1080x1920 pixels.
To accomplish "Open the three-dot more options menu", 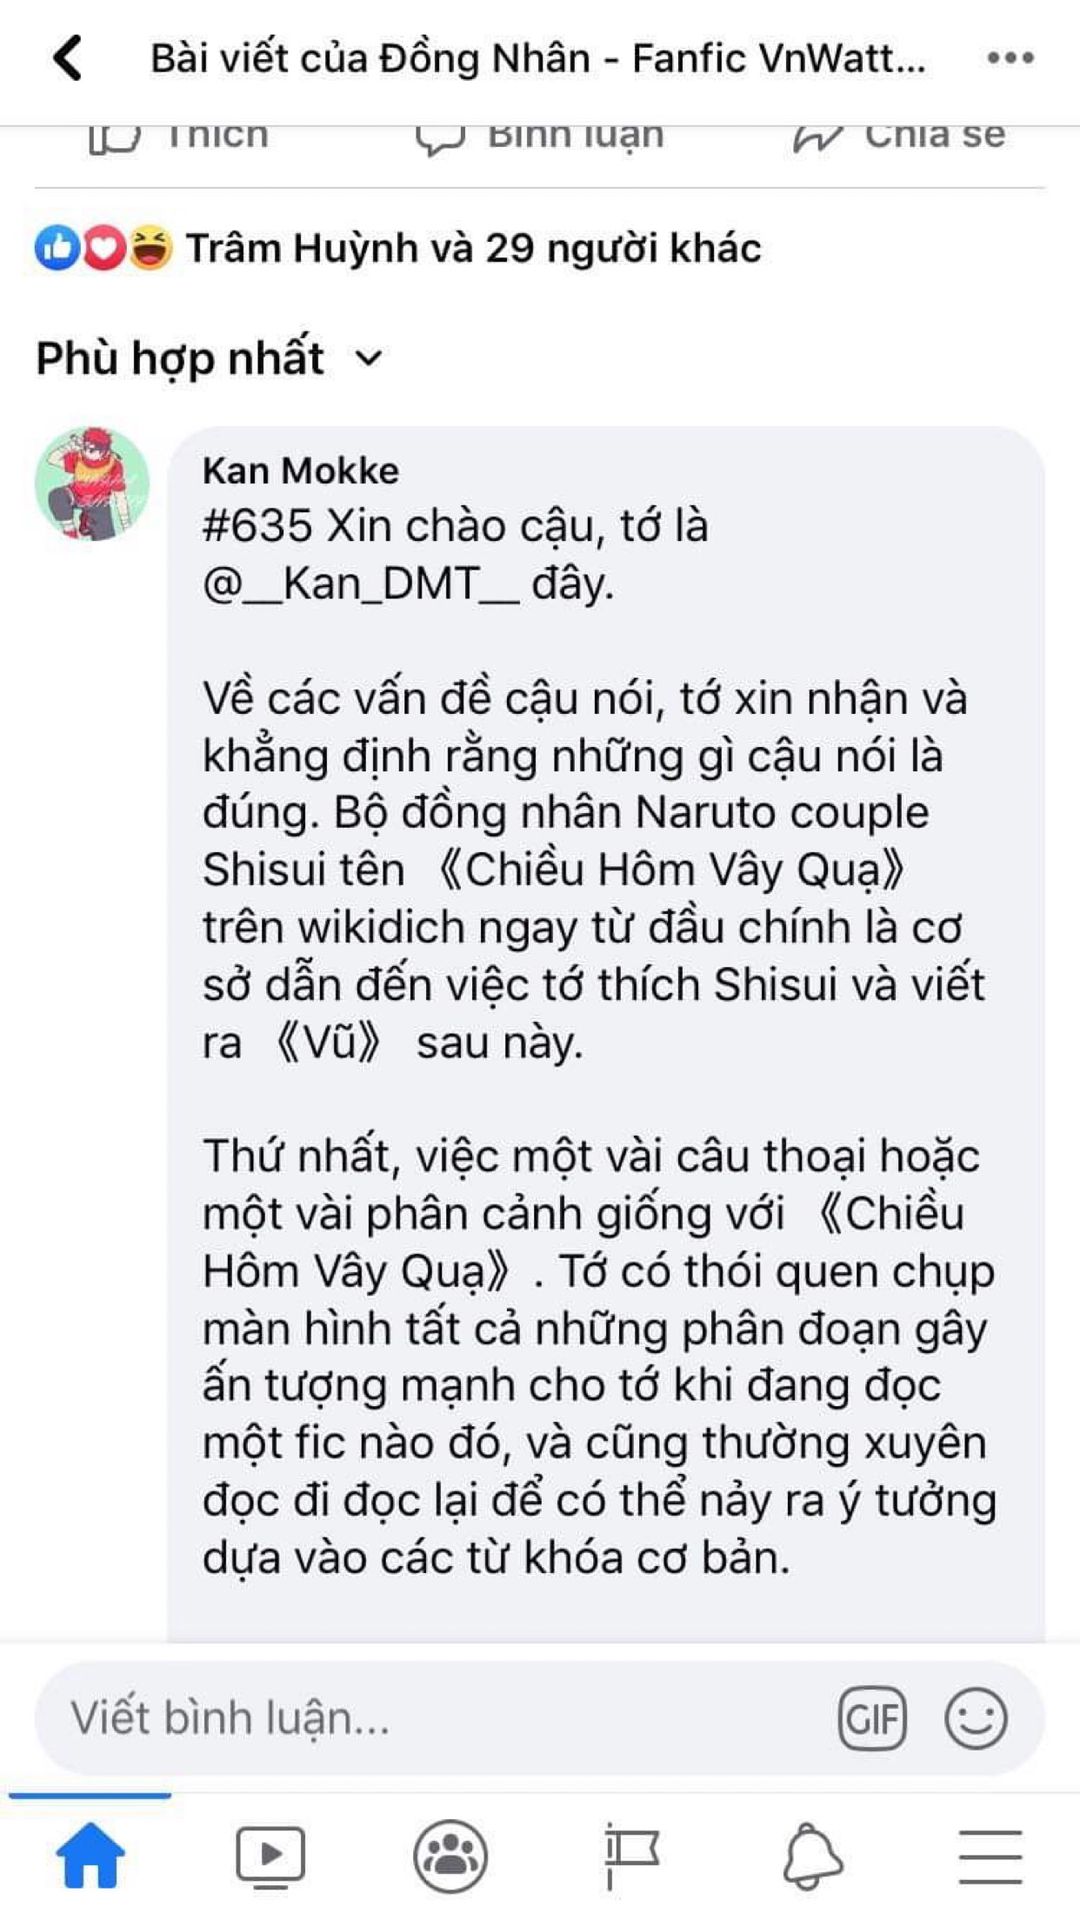I will 1010,58.
